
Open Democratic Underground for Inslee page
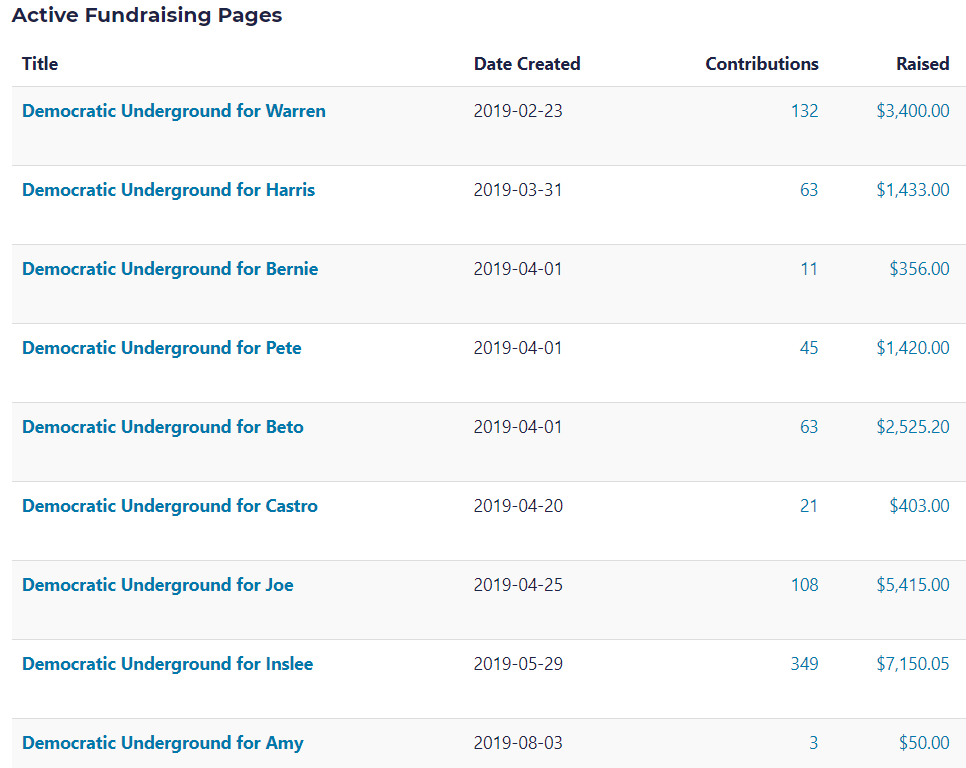pos(167,664)
